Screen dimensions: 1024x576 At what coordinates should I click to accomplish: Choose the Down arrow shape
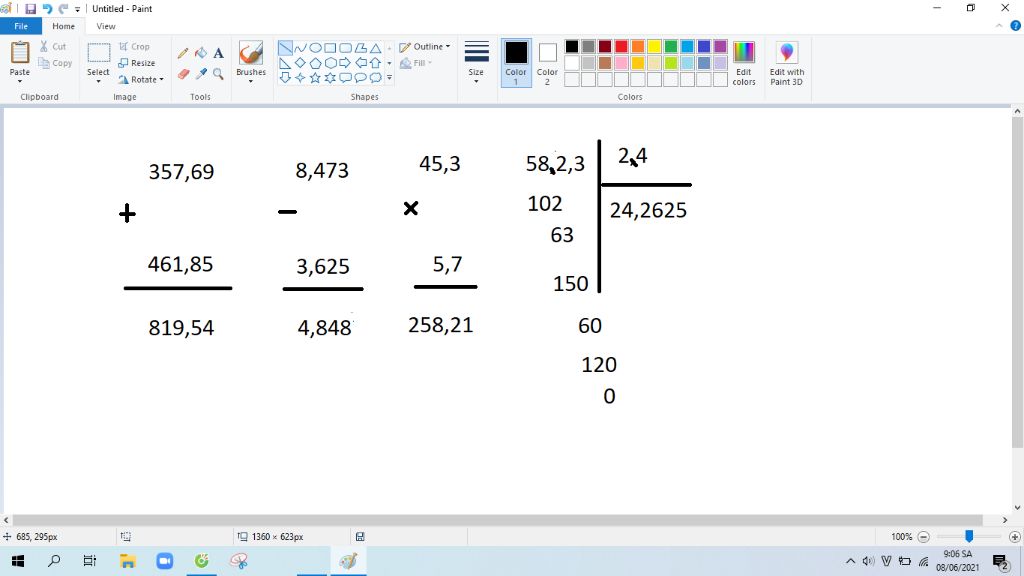pyautogui.click(x=285, y=78)
